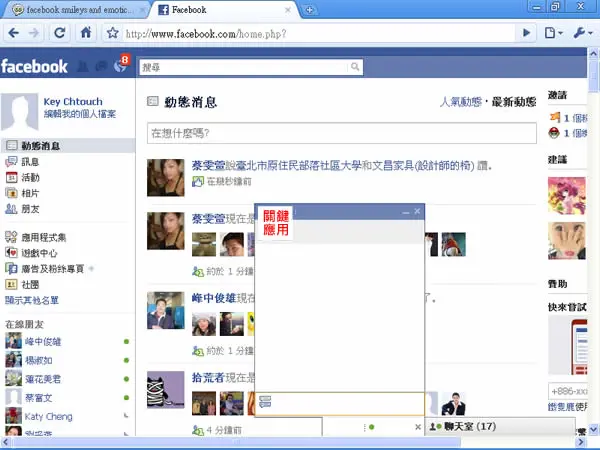Open the friend requests icon in header
This screenshot has height=450, width=600.
pos(82,67)
